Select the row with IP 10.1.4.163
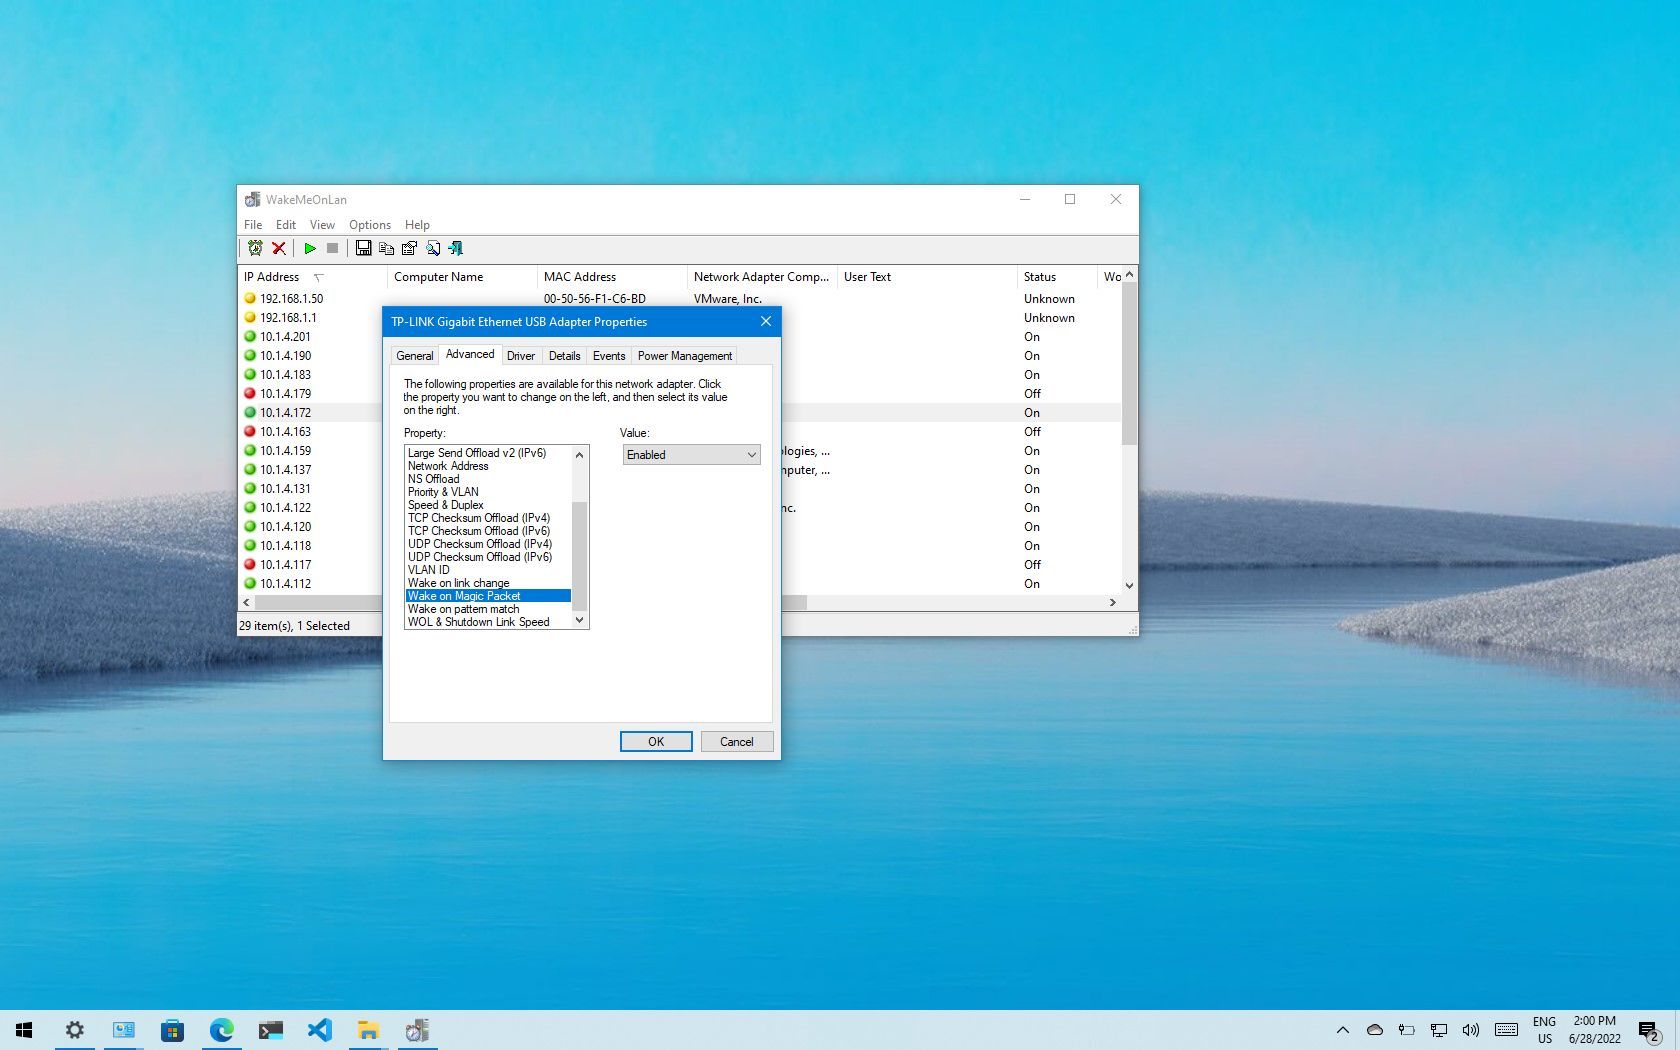 click(284, 431)
